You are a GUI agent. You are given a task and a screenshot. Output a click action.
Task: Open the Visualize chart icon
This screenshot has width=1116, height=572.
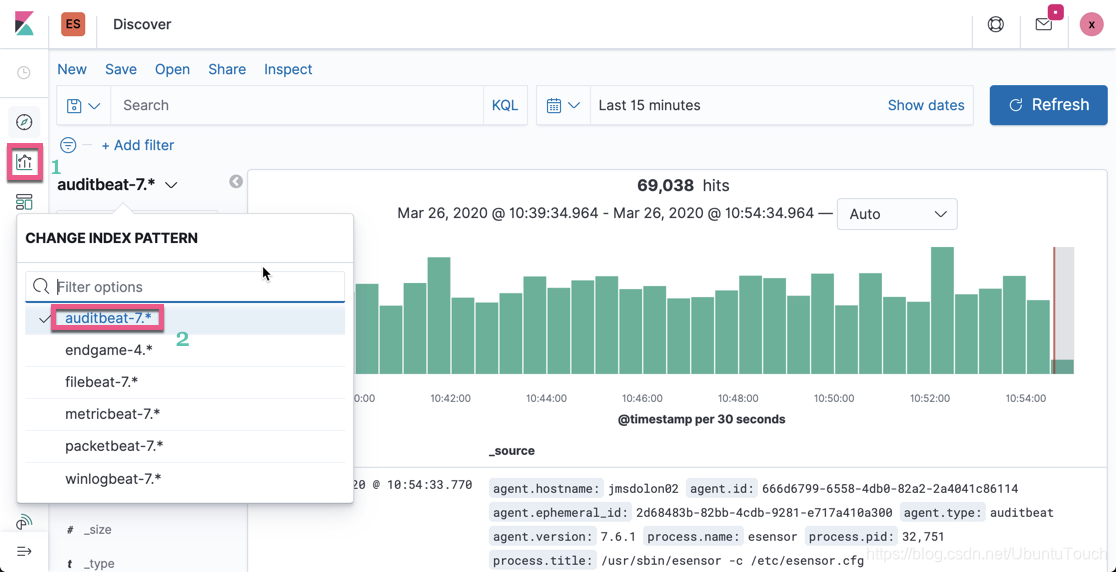point(24,161)
